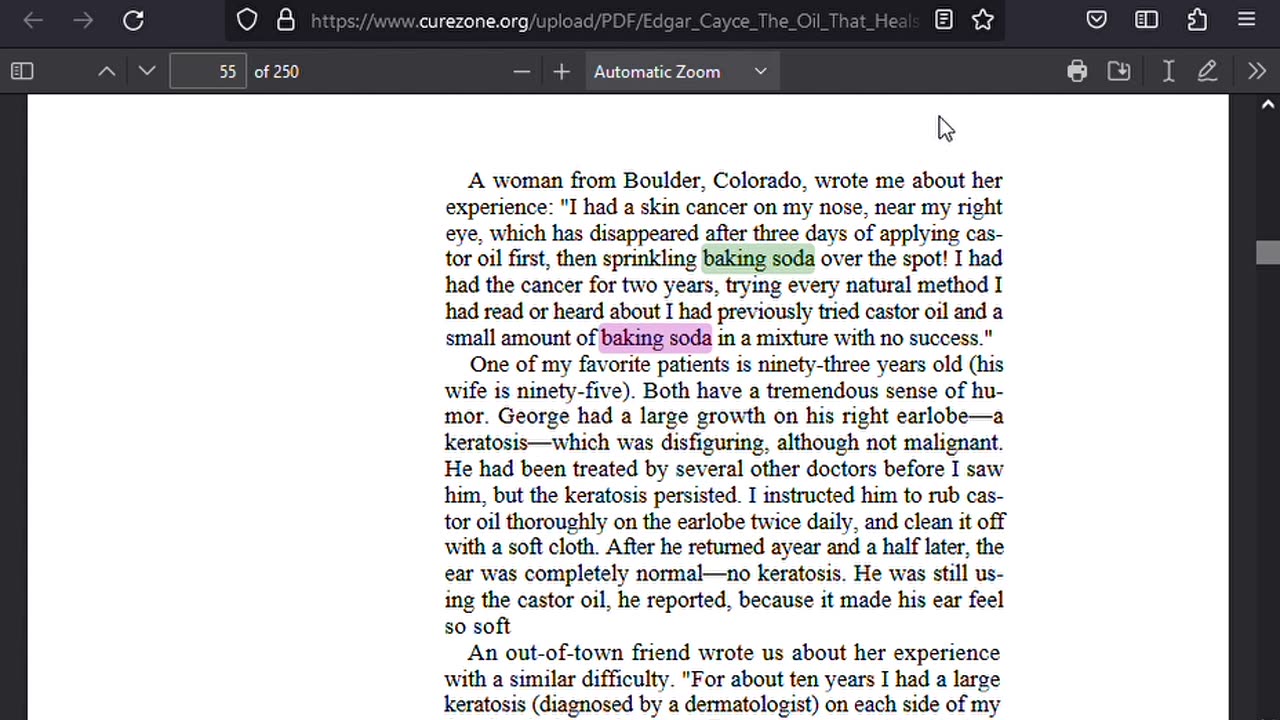This screenshot has height=720, width=1280.
Task: Open browser sidebars icon
Action: 1147,20
